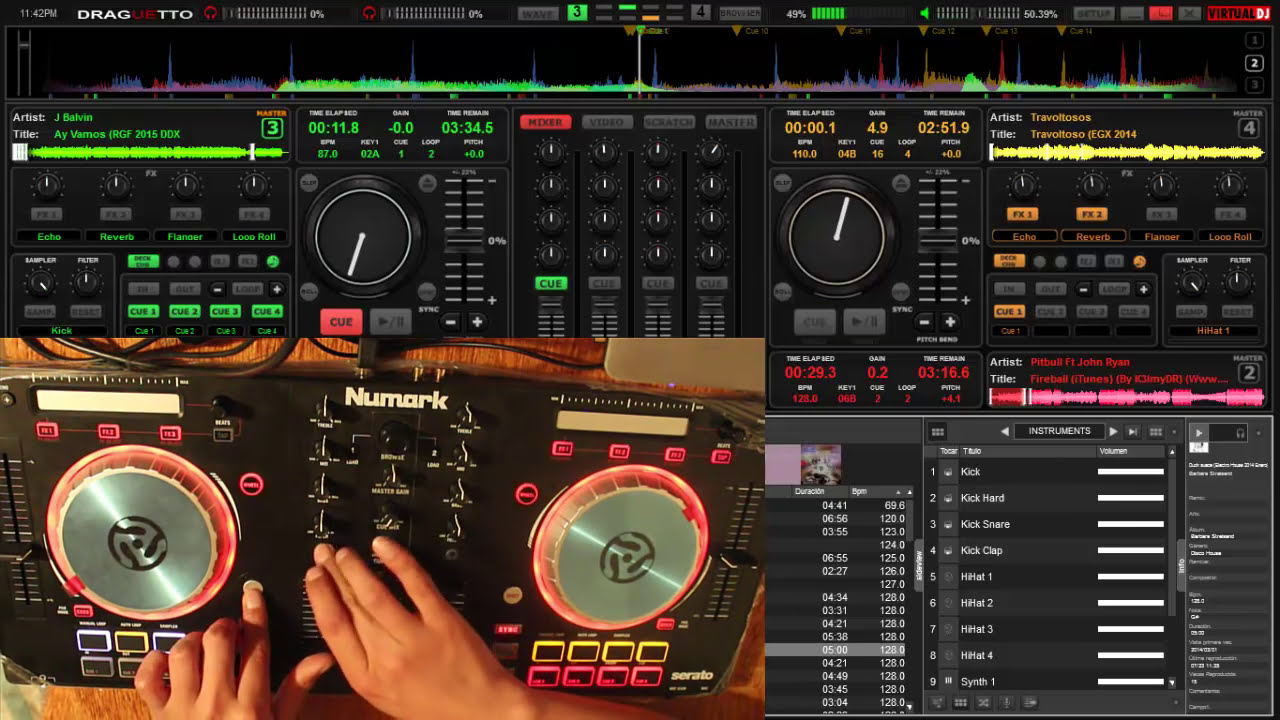Image resolution: width=1280 pixels, height=720 pixels.
Task: Switch to MASTER tab
Action: point(731,122)
